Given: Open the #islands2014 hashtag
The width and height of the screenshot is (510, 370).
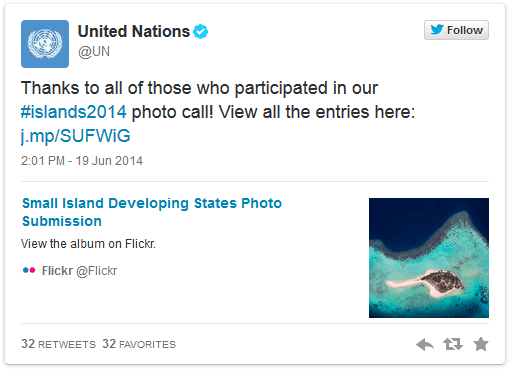Looking at the screenshot, I should (x=74, y=112).
